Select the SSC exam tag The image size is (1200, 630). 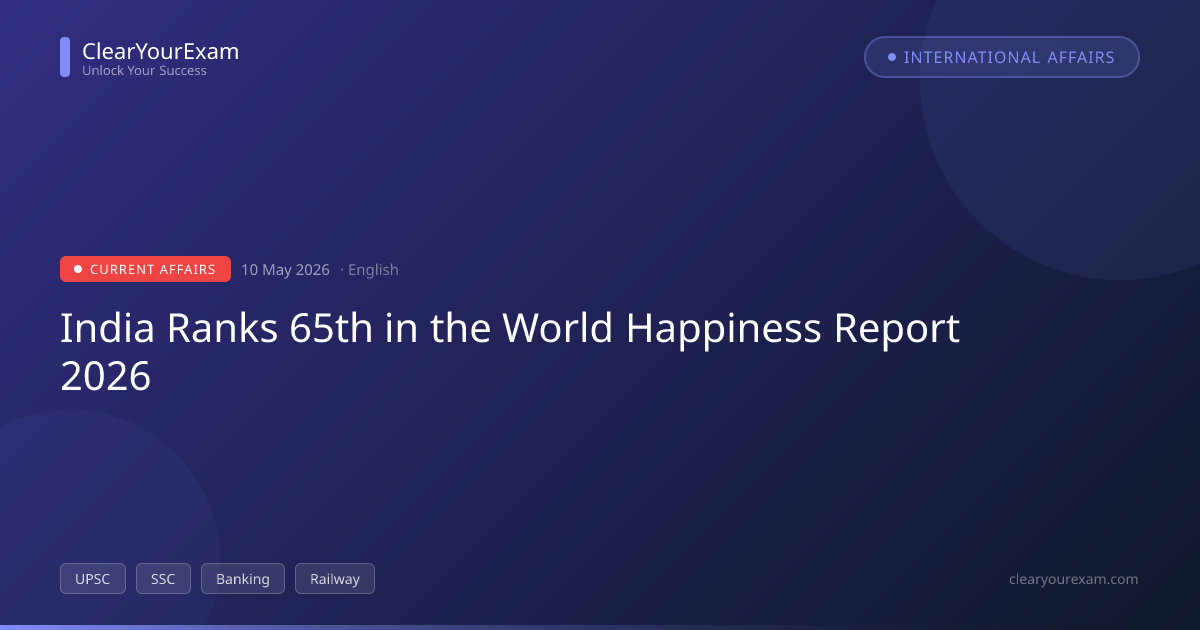point(163,579)
